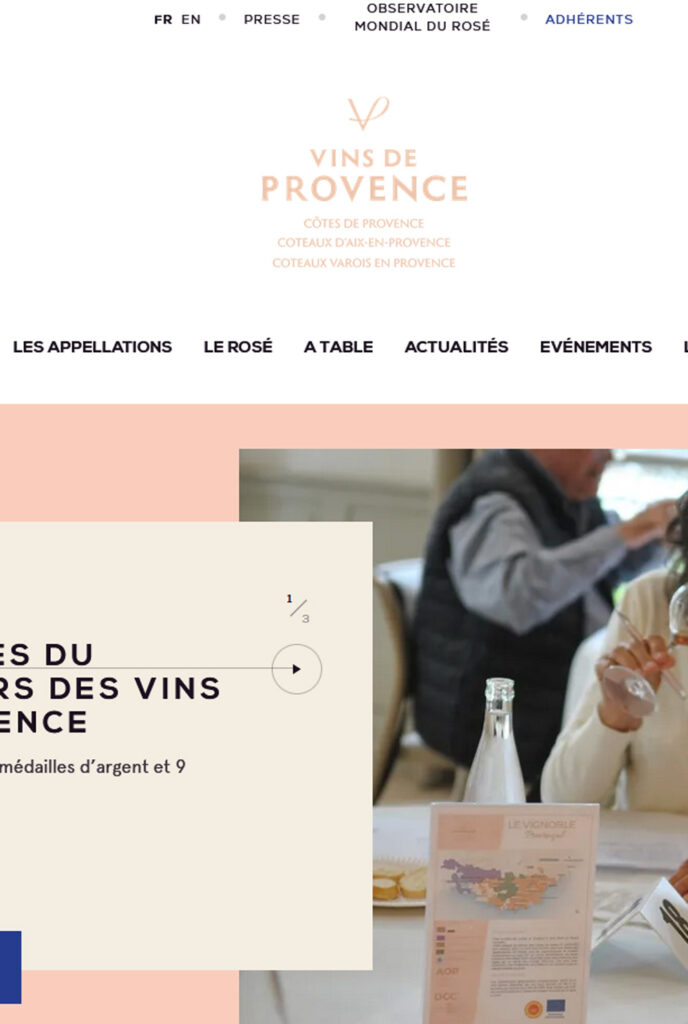
Task: Select A Table menu item
Action: pos(338,347)
